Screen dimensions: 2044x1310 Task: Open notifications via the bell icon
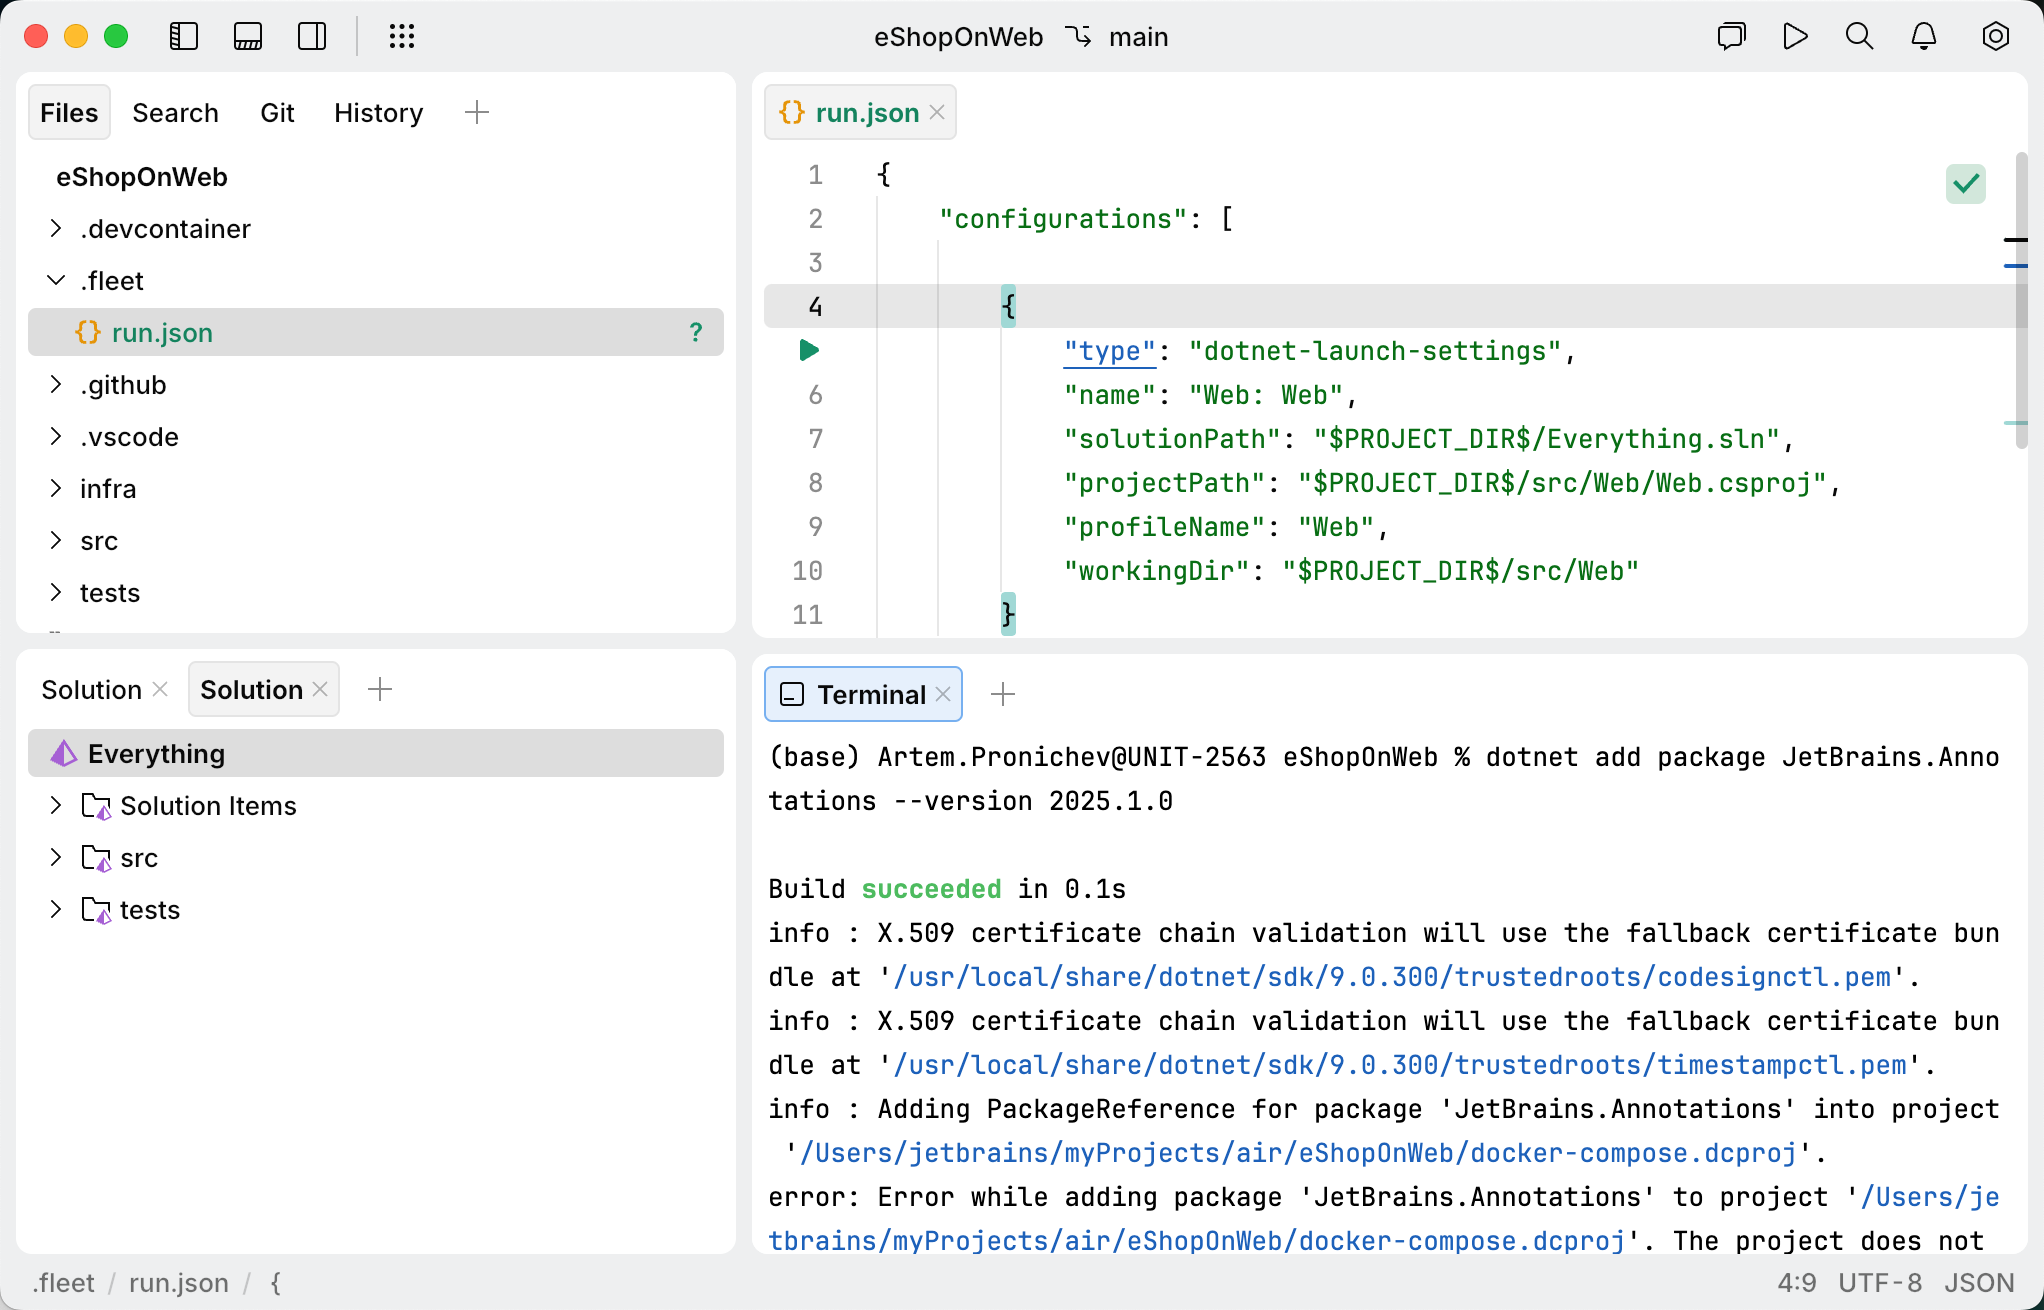(1923, 36)
